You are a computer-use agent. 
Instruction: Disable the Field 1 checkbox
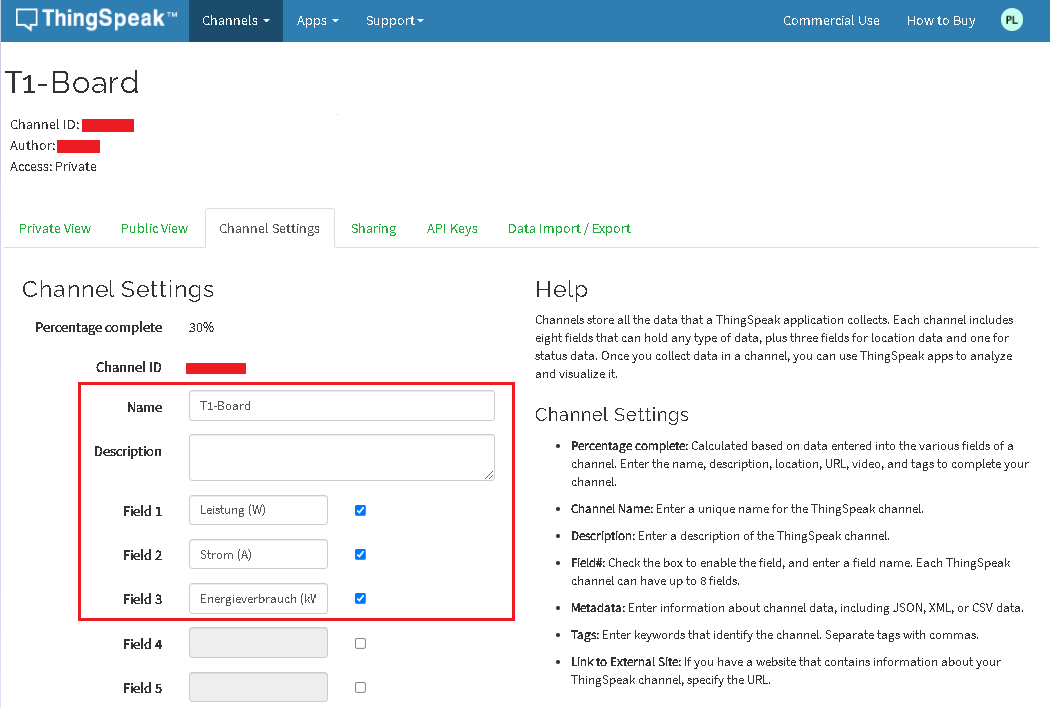tap(360, 510)
